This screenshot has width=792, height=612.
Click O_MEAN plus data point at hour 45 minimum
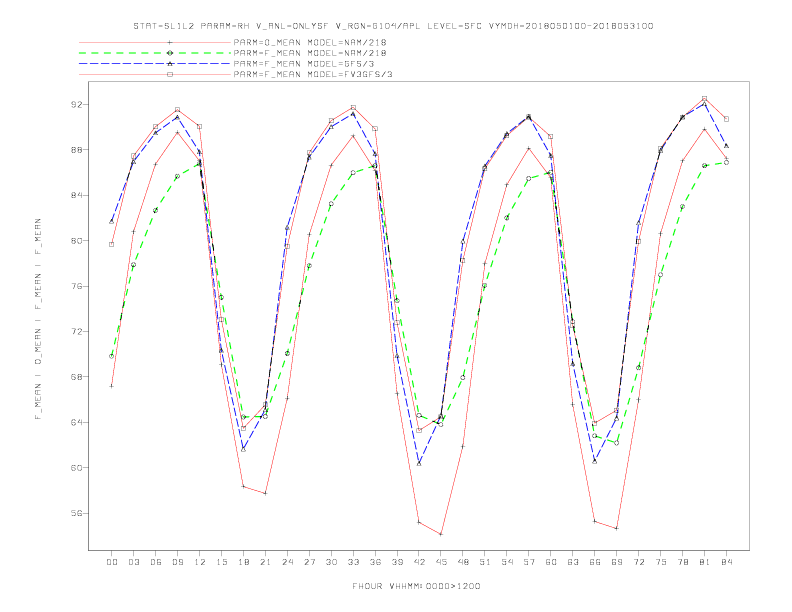[x=441, y=534]
